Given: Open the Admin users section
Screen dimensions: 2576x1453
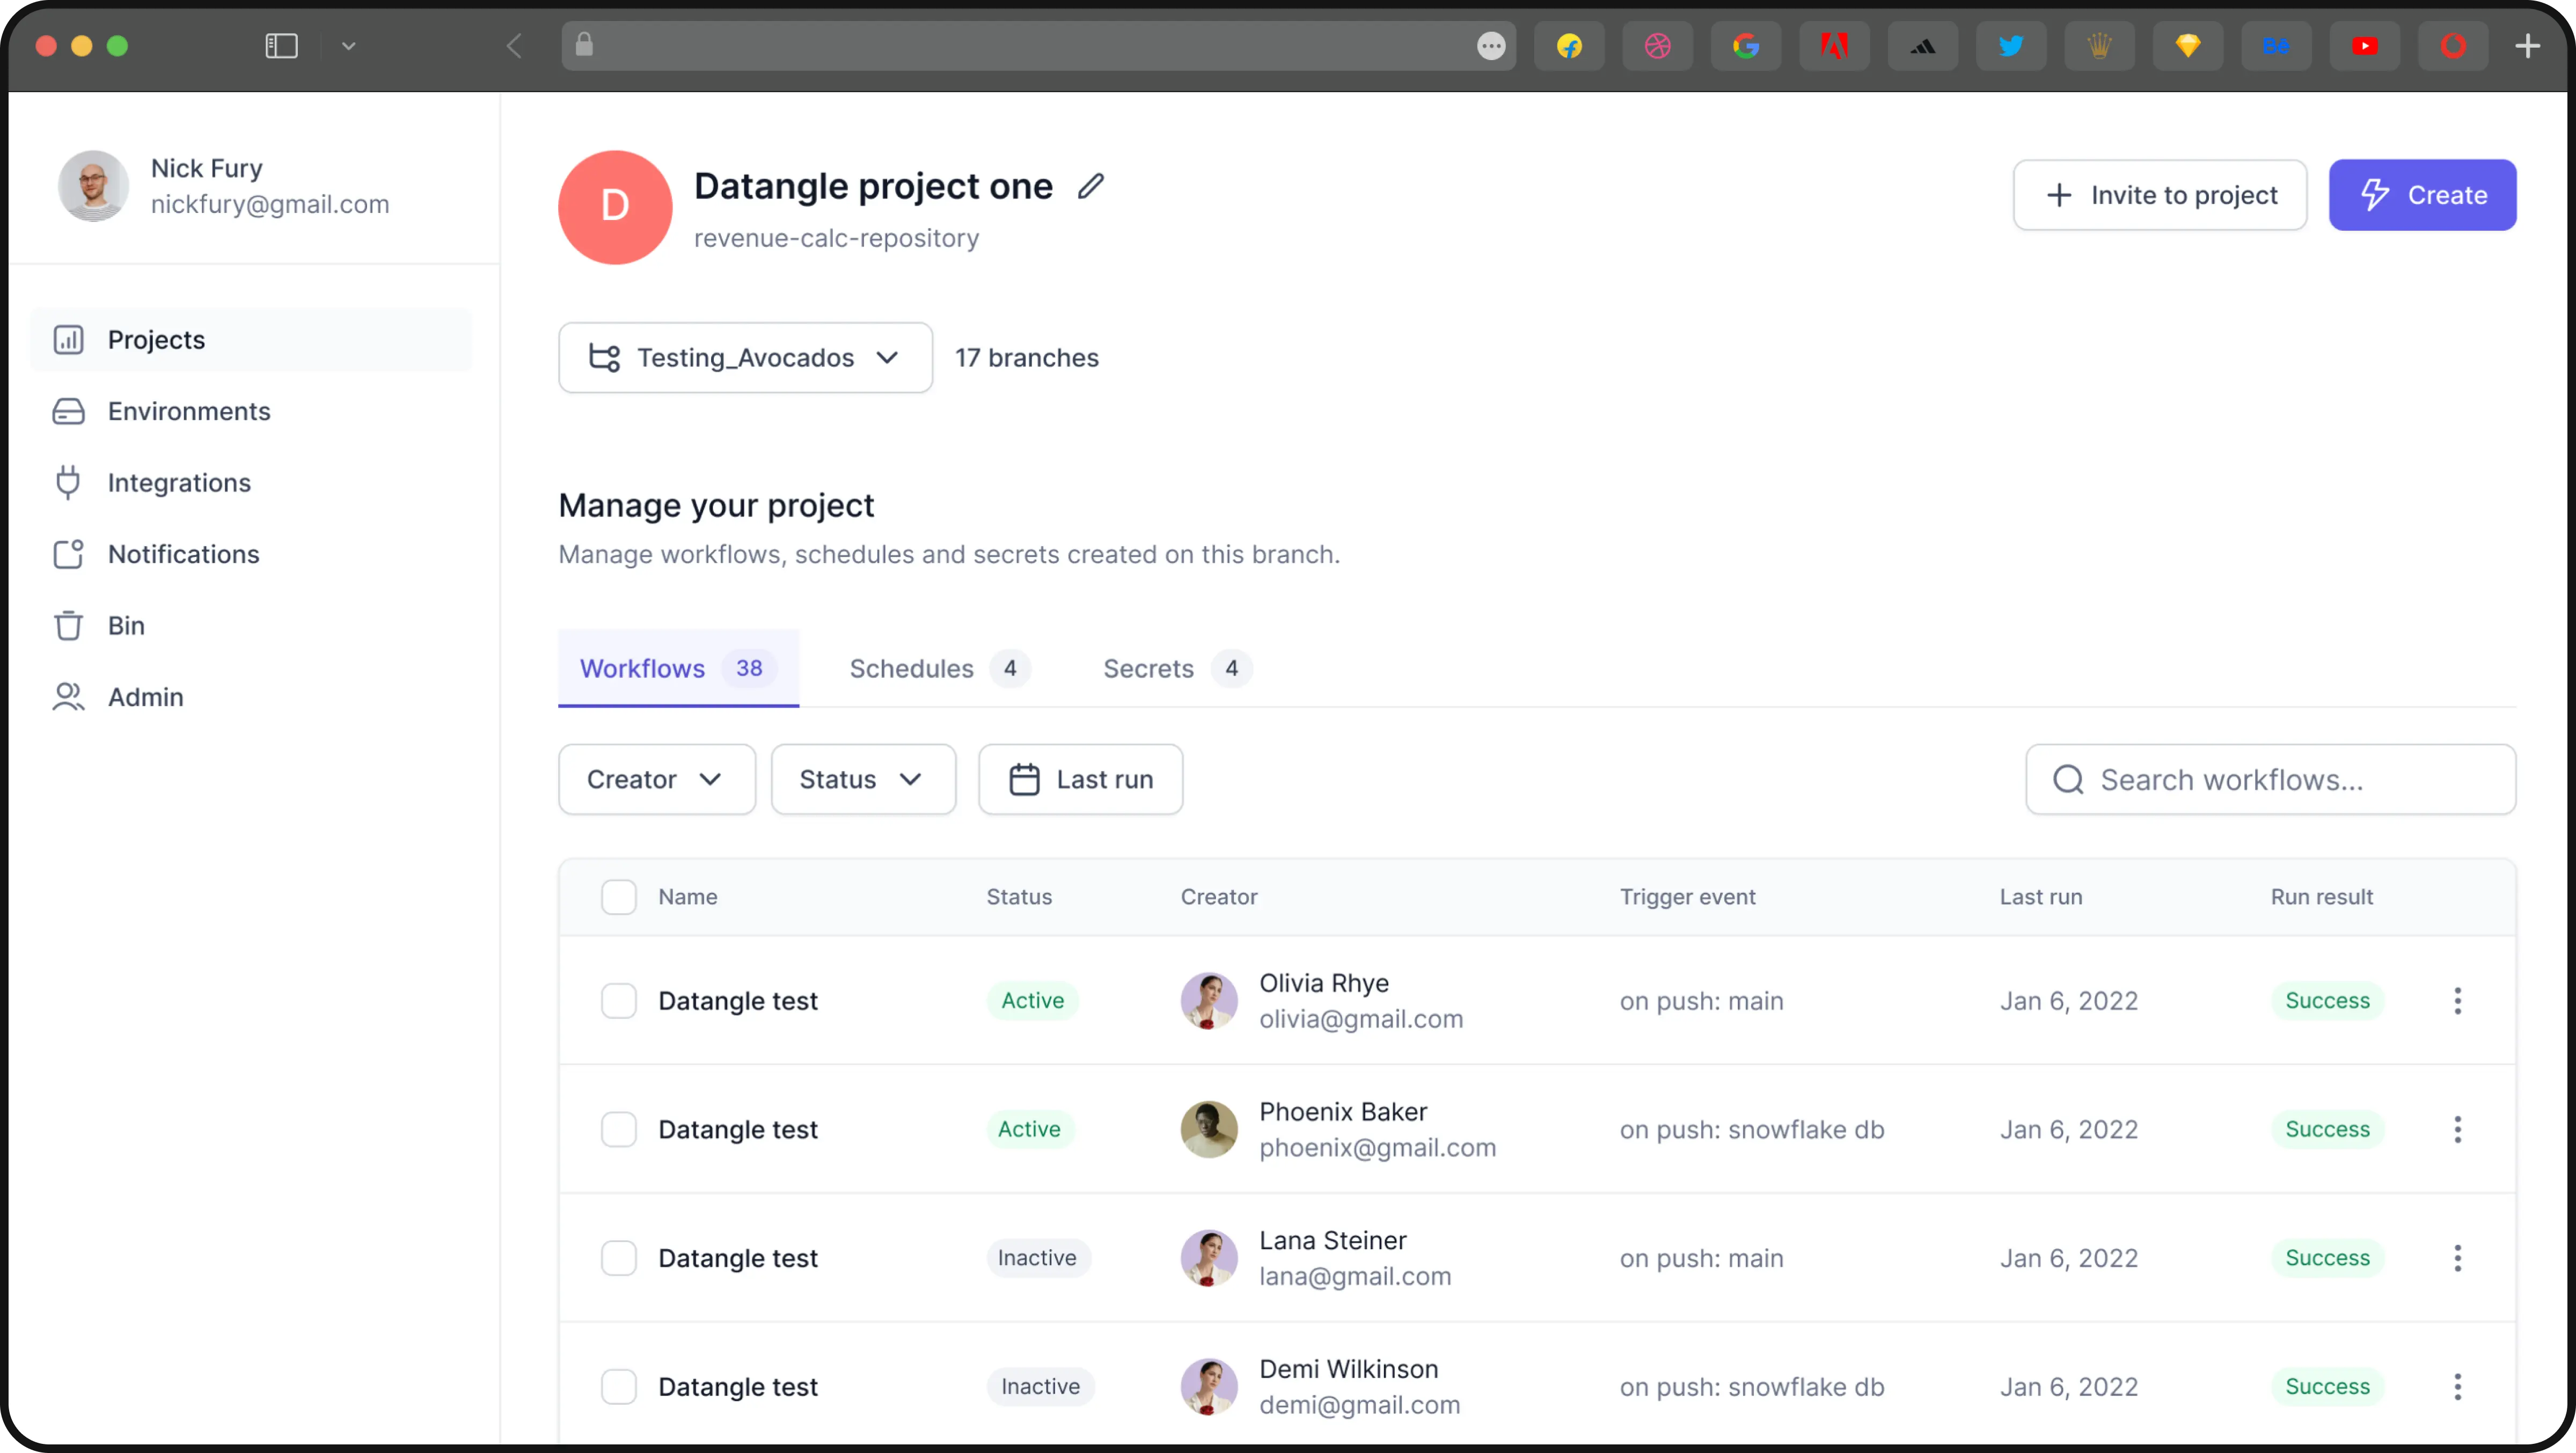Looking at the screenshot, I should [x=145, y=697].
